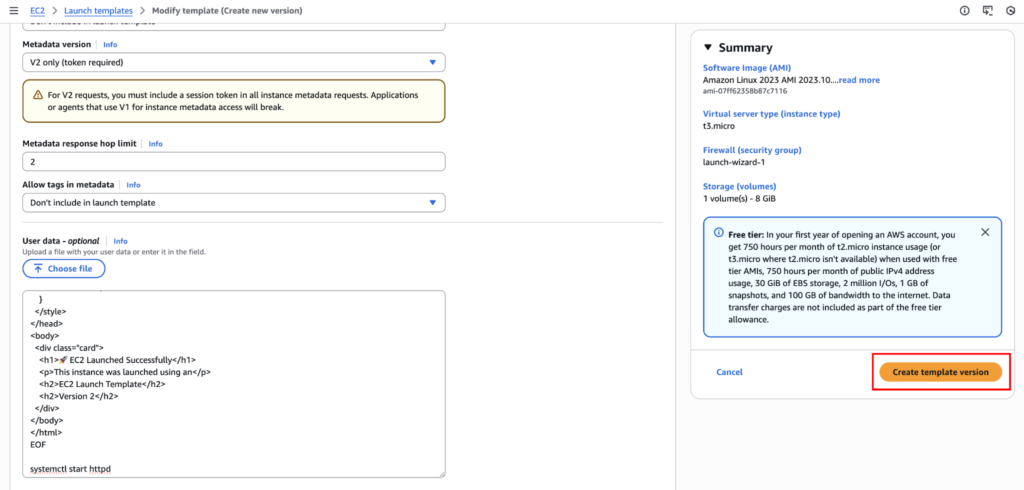Viewport: 1024px width, 490px height.
Task: Navigate to Launch templates breadcrumb
Action: click(98, 10)
